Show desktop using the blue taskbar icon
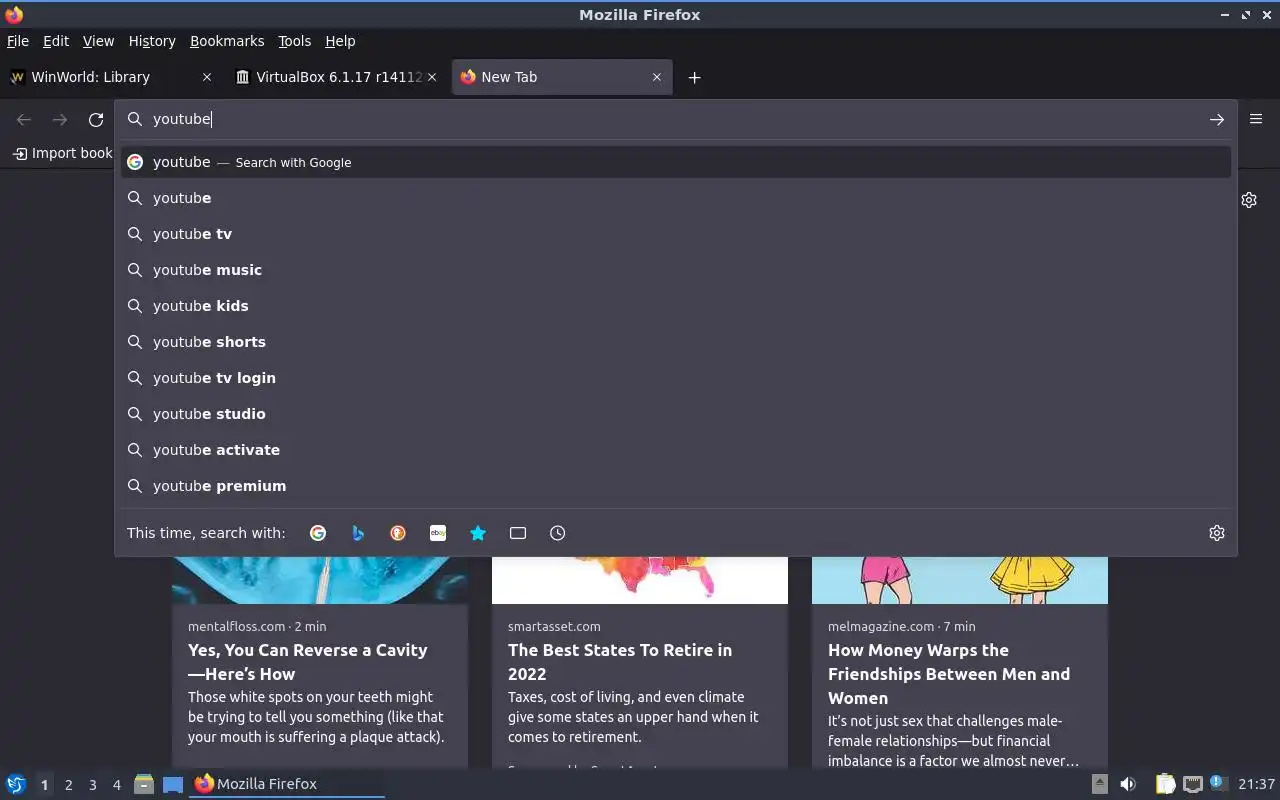The image size is (1280, 800). click(x=173, y=784)
